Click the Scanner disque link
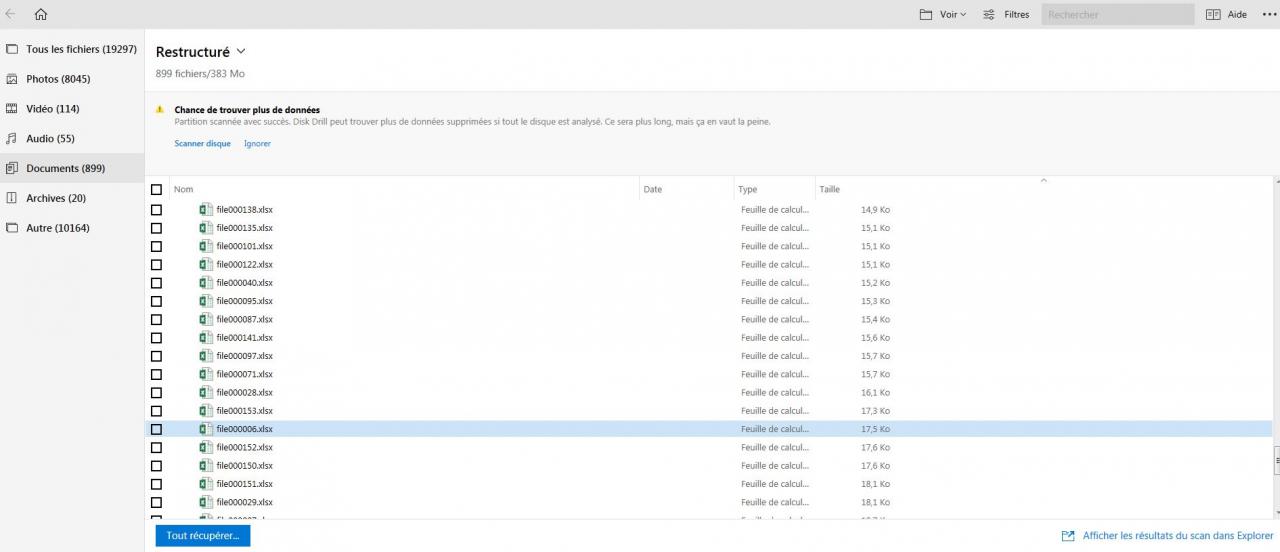Viewport: 1280px width, 552px height. pyautogui.click(x=202, y=143)
